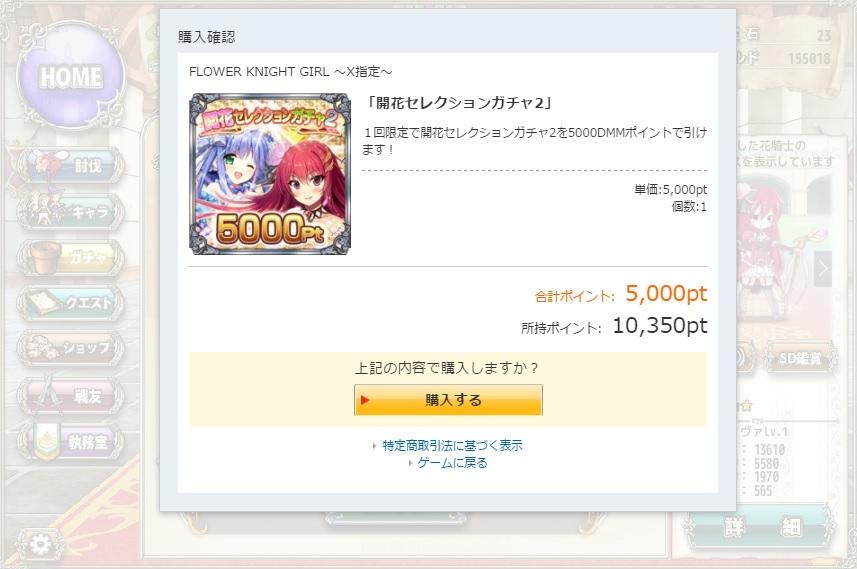Viewport: 857px width, 569px height.
Task: Click the 開花セレクションガチャ2 item thumbnail
Action: click(x=270, y=174)
